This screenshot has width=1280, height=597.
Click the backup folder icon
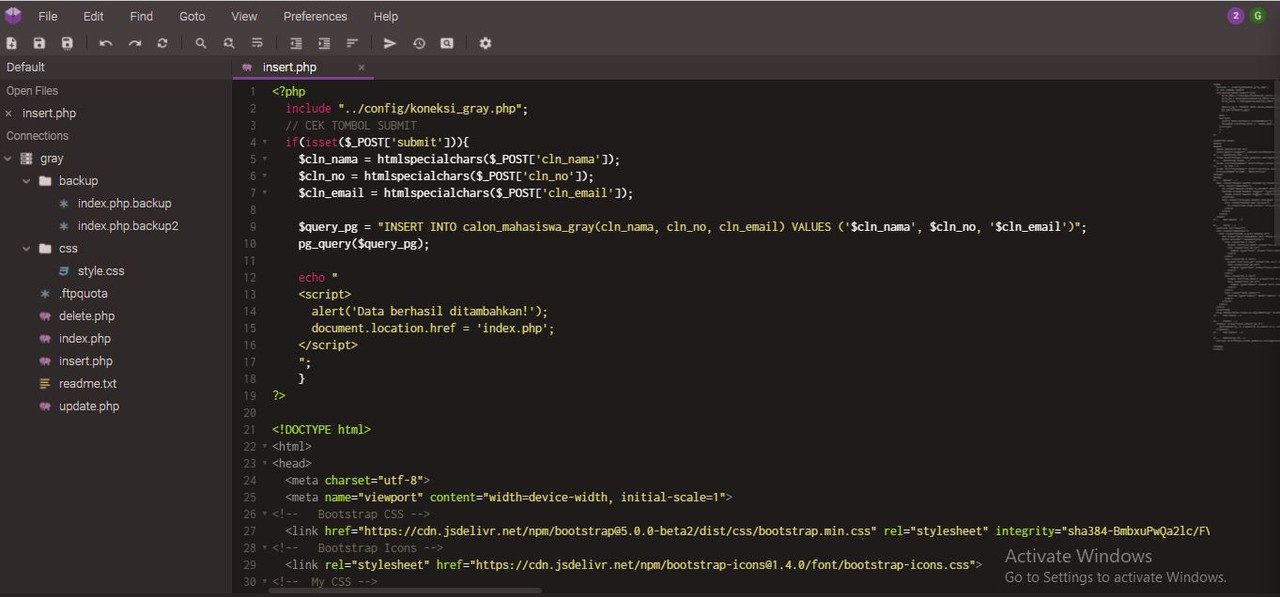[45, 181]
